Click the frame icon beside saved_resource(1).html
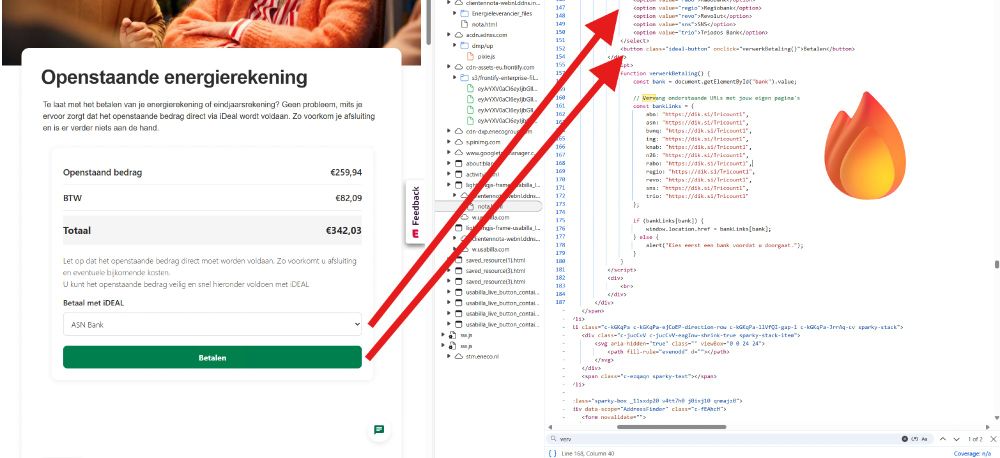The image size is (1000, 458). pos(459,260)
